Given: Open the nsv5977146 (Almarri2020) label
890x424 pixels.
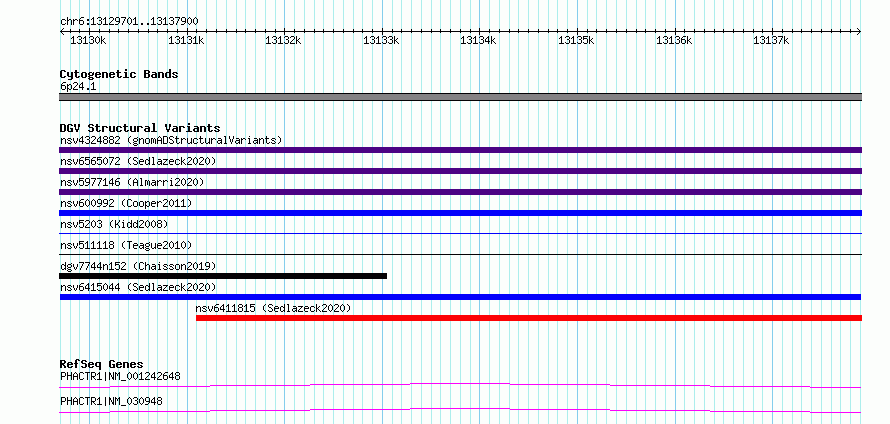Looking at the screenshot, I should [x=132, y=182].
